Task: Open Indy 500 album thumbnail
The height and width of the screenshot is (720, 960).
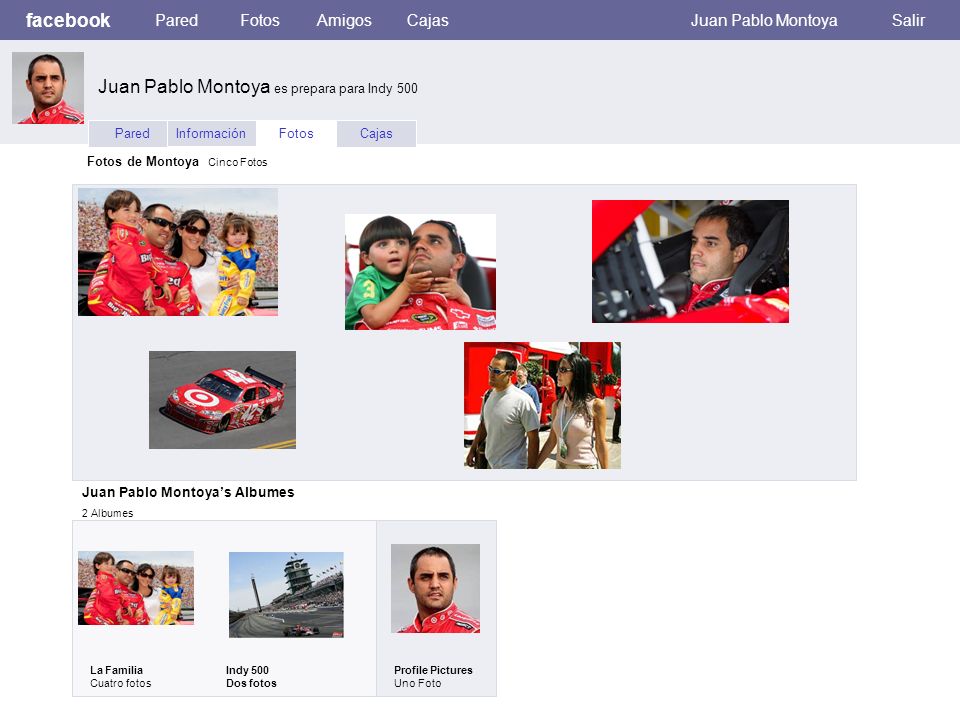Action: pyautogui.click(x=286, y=594)
